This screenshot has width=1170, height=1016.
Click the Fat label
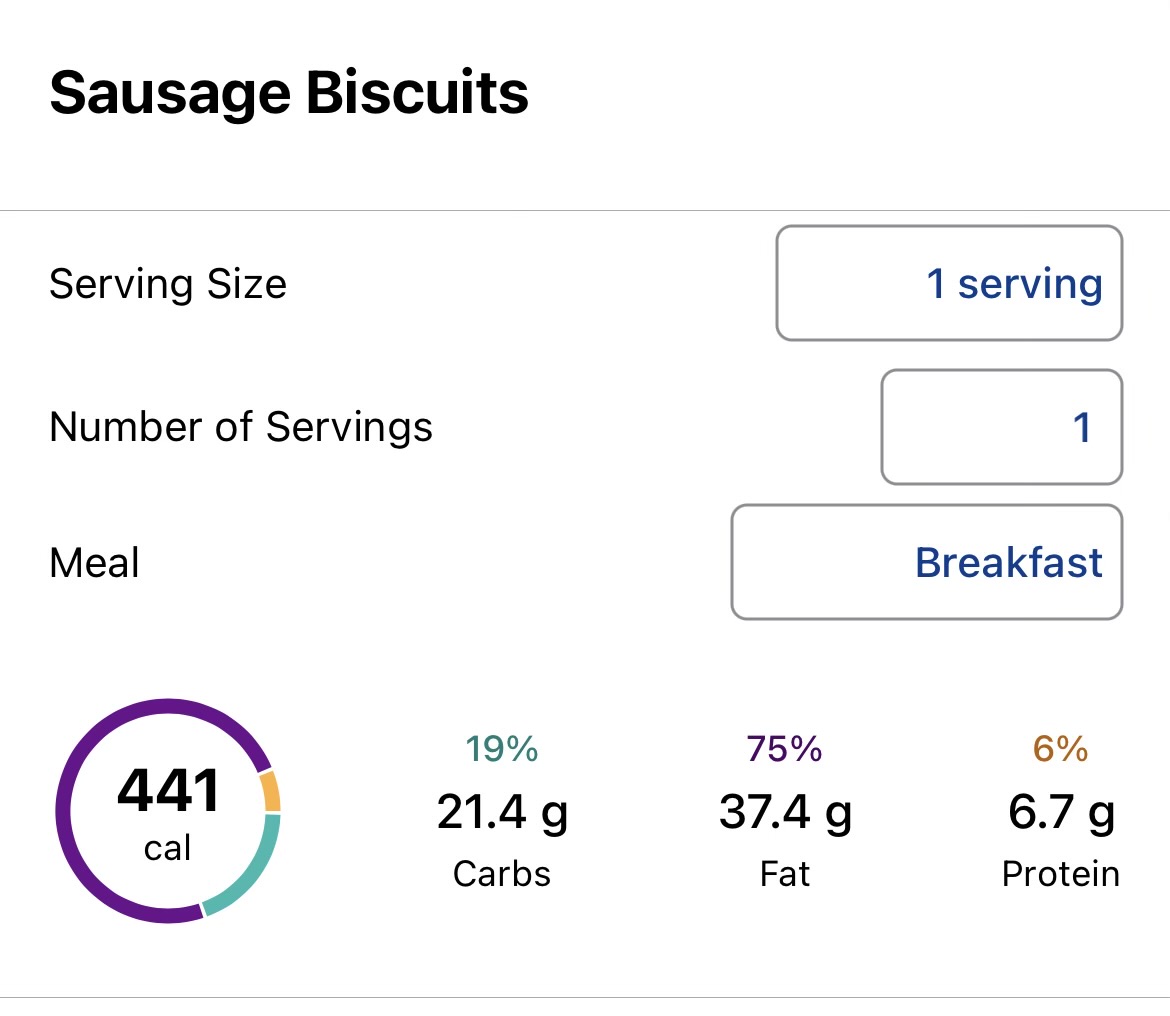tap(785, 874)
